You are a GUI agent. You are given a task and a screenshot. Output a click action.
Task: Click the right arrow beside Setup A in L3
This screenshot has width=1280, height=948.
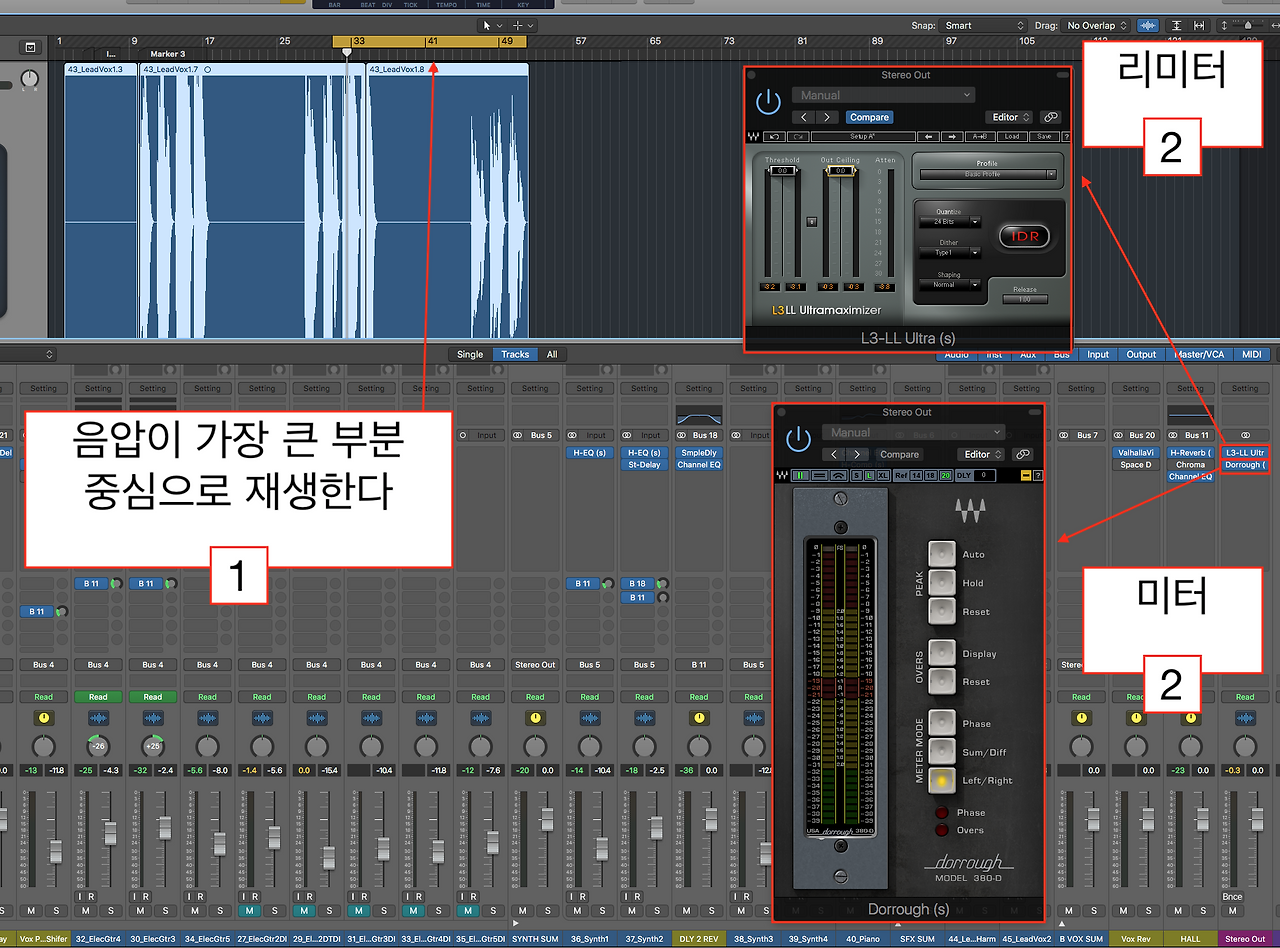pyautogui.click(x=951, y=137)
